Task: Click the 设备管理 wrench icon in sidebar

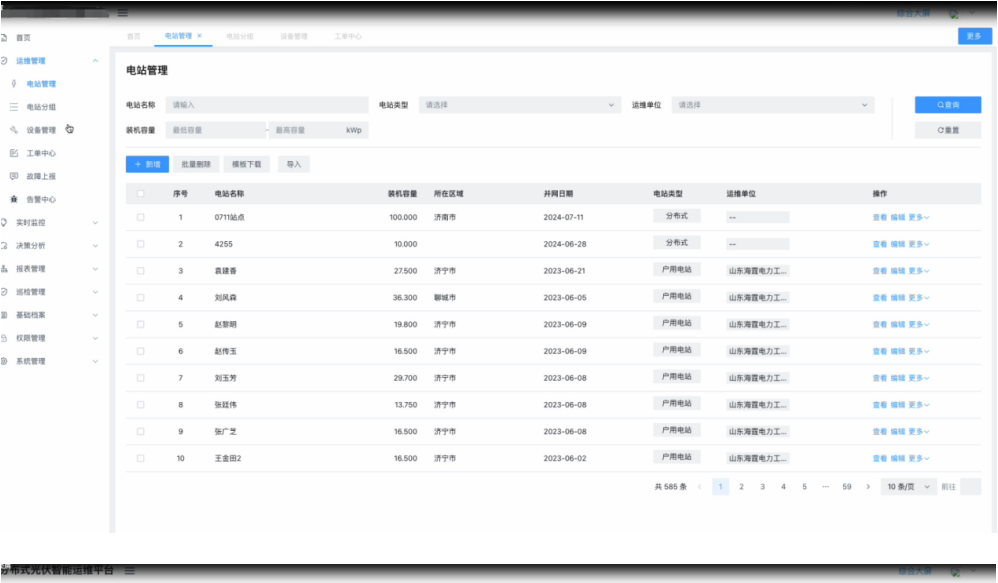Action: coord(14,130)
